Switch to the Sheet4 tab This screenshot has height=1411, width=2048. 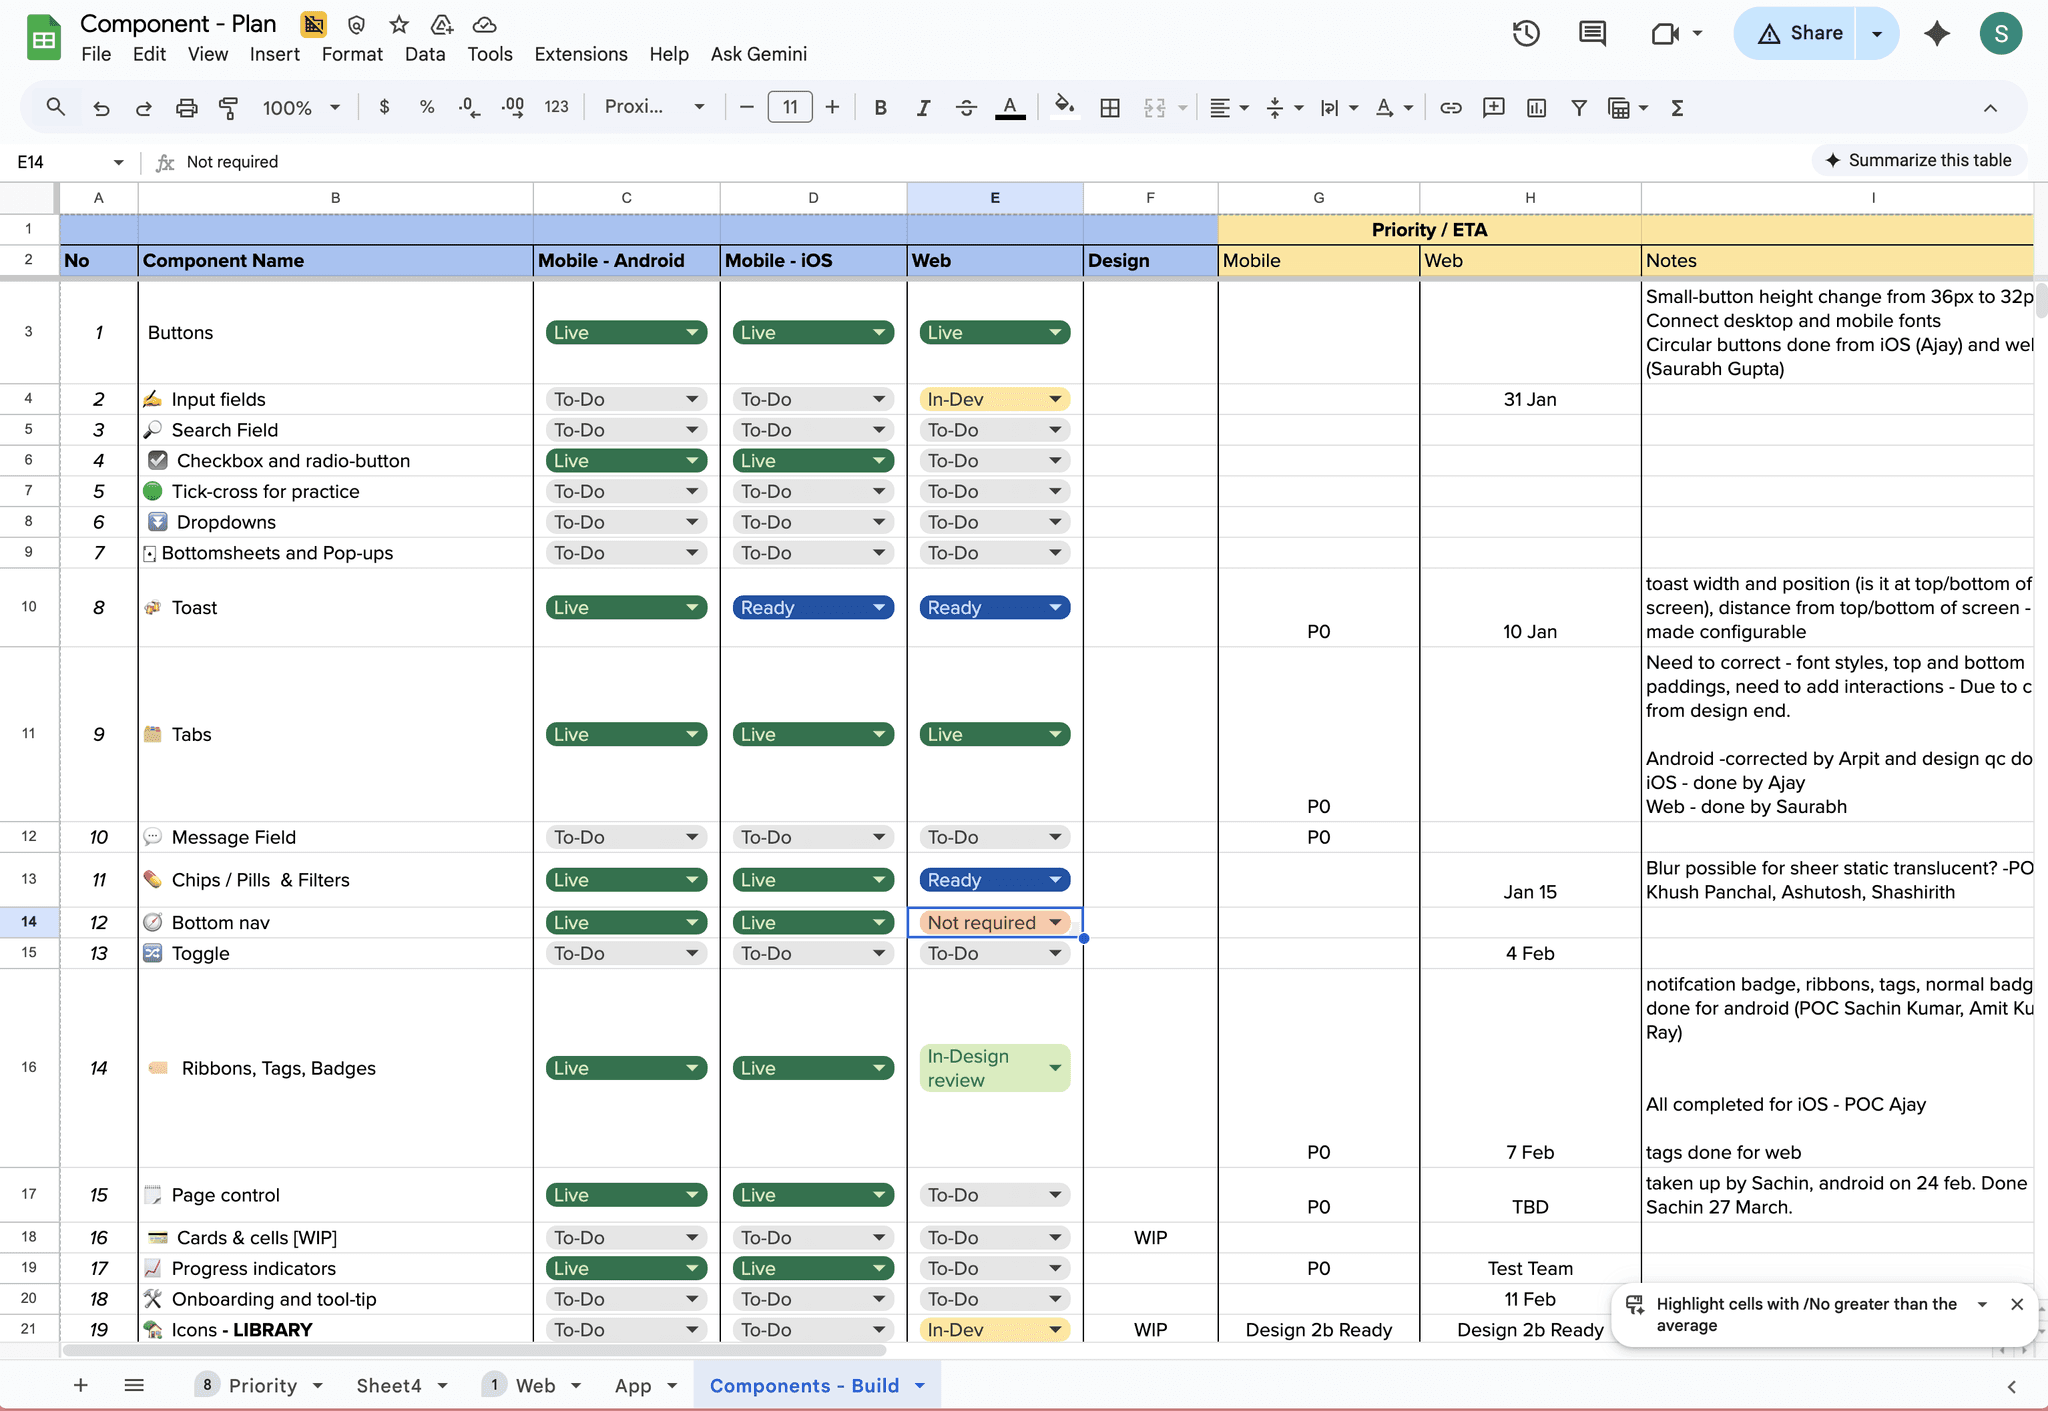[x=388, y=1385]
